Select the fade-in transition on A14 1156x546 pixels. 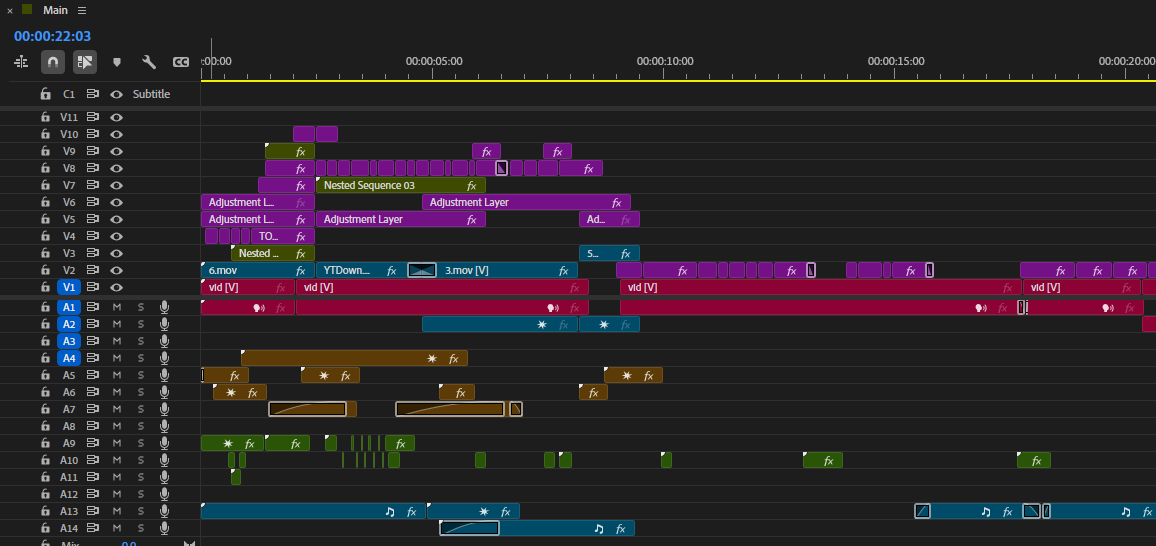coord(470,528)
